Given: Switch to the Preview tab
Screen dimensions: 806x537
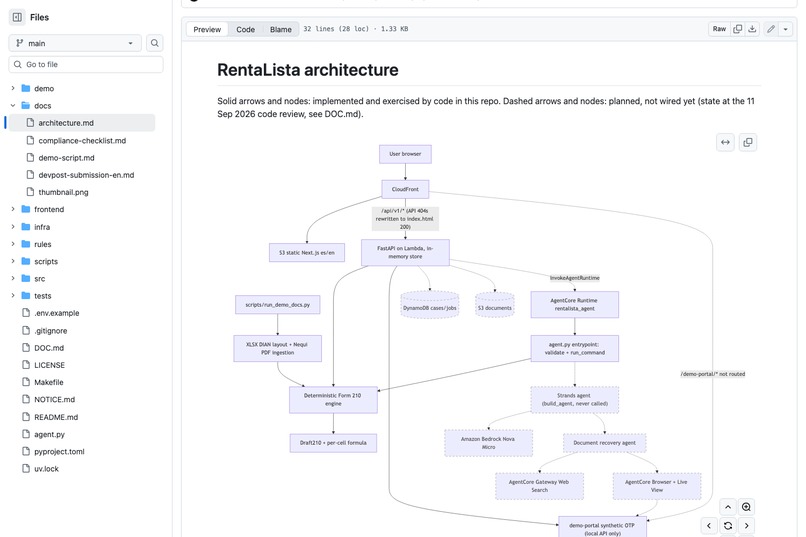Looking at the screenshot, I should (x=207, y=29).
